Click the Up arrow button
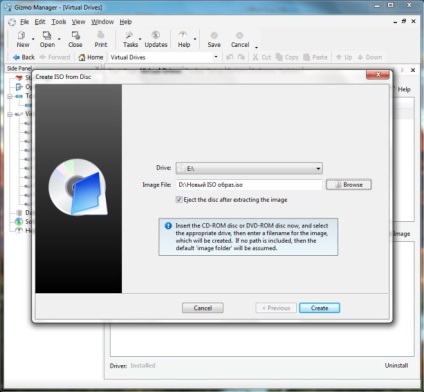The width and height of the screenshot is (424, 392). coord(344,57)
